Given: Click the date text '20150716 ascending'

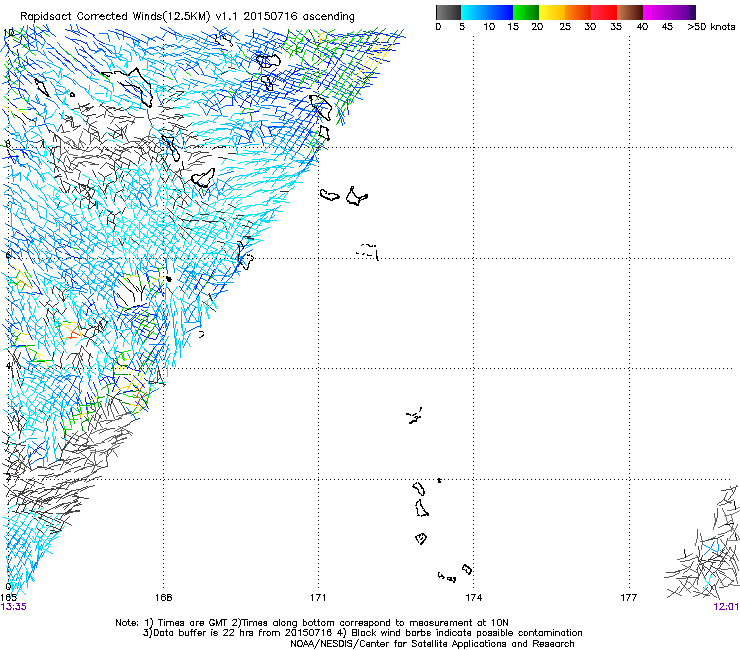Looking at the screenshot, I should click(299, 17).
